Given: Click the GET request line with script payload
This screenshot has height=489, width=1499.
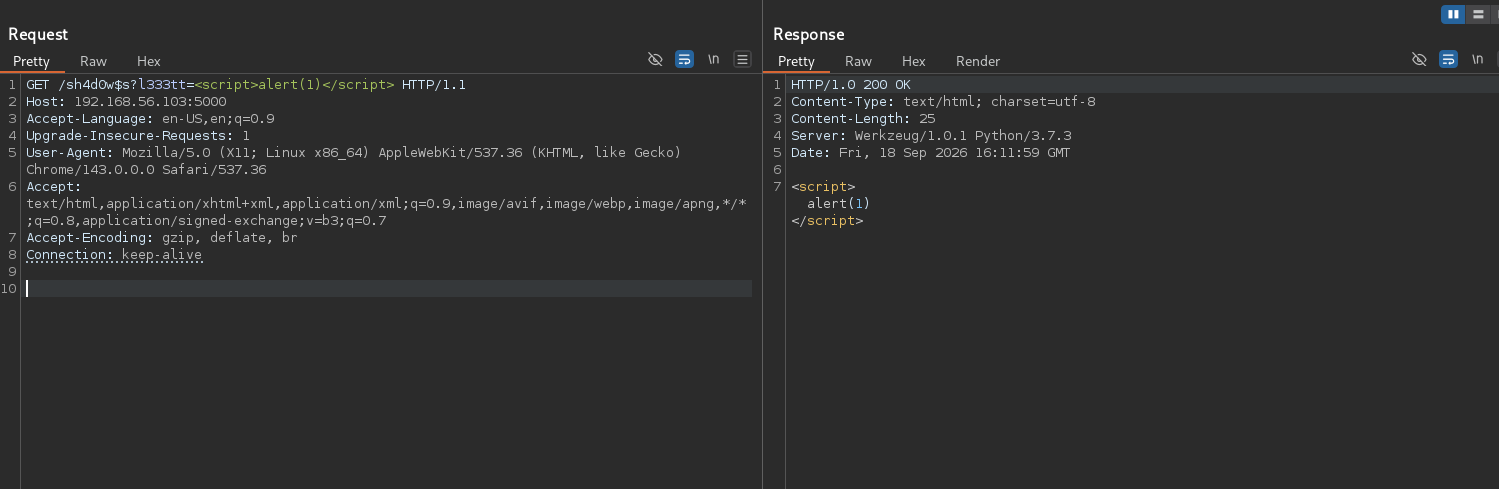Looking at the screenshot, I should coord(246,85).
